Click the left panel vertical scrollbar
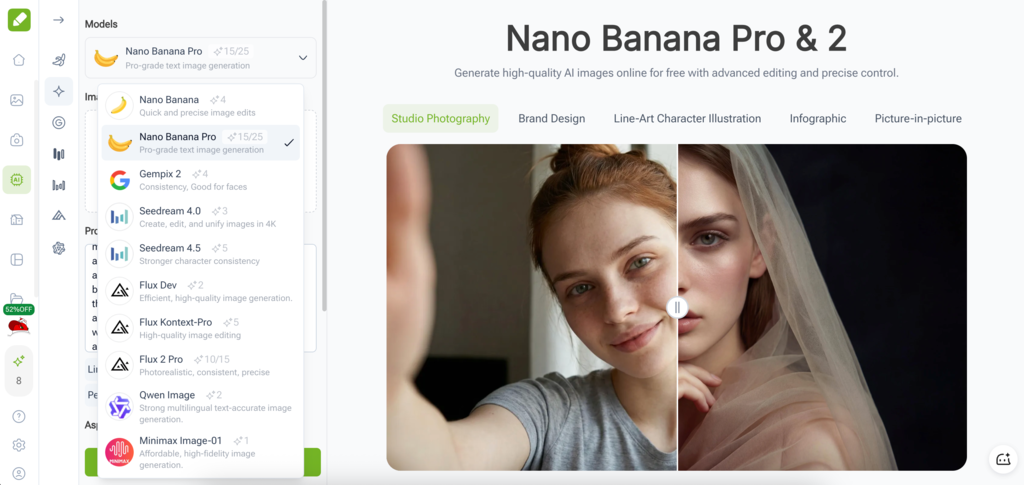Screen dimensions: 1024x485 (x=324, y=155)
